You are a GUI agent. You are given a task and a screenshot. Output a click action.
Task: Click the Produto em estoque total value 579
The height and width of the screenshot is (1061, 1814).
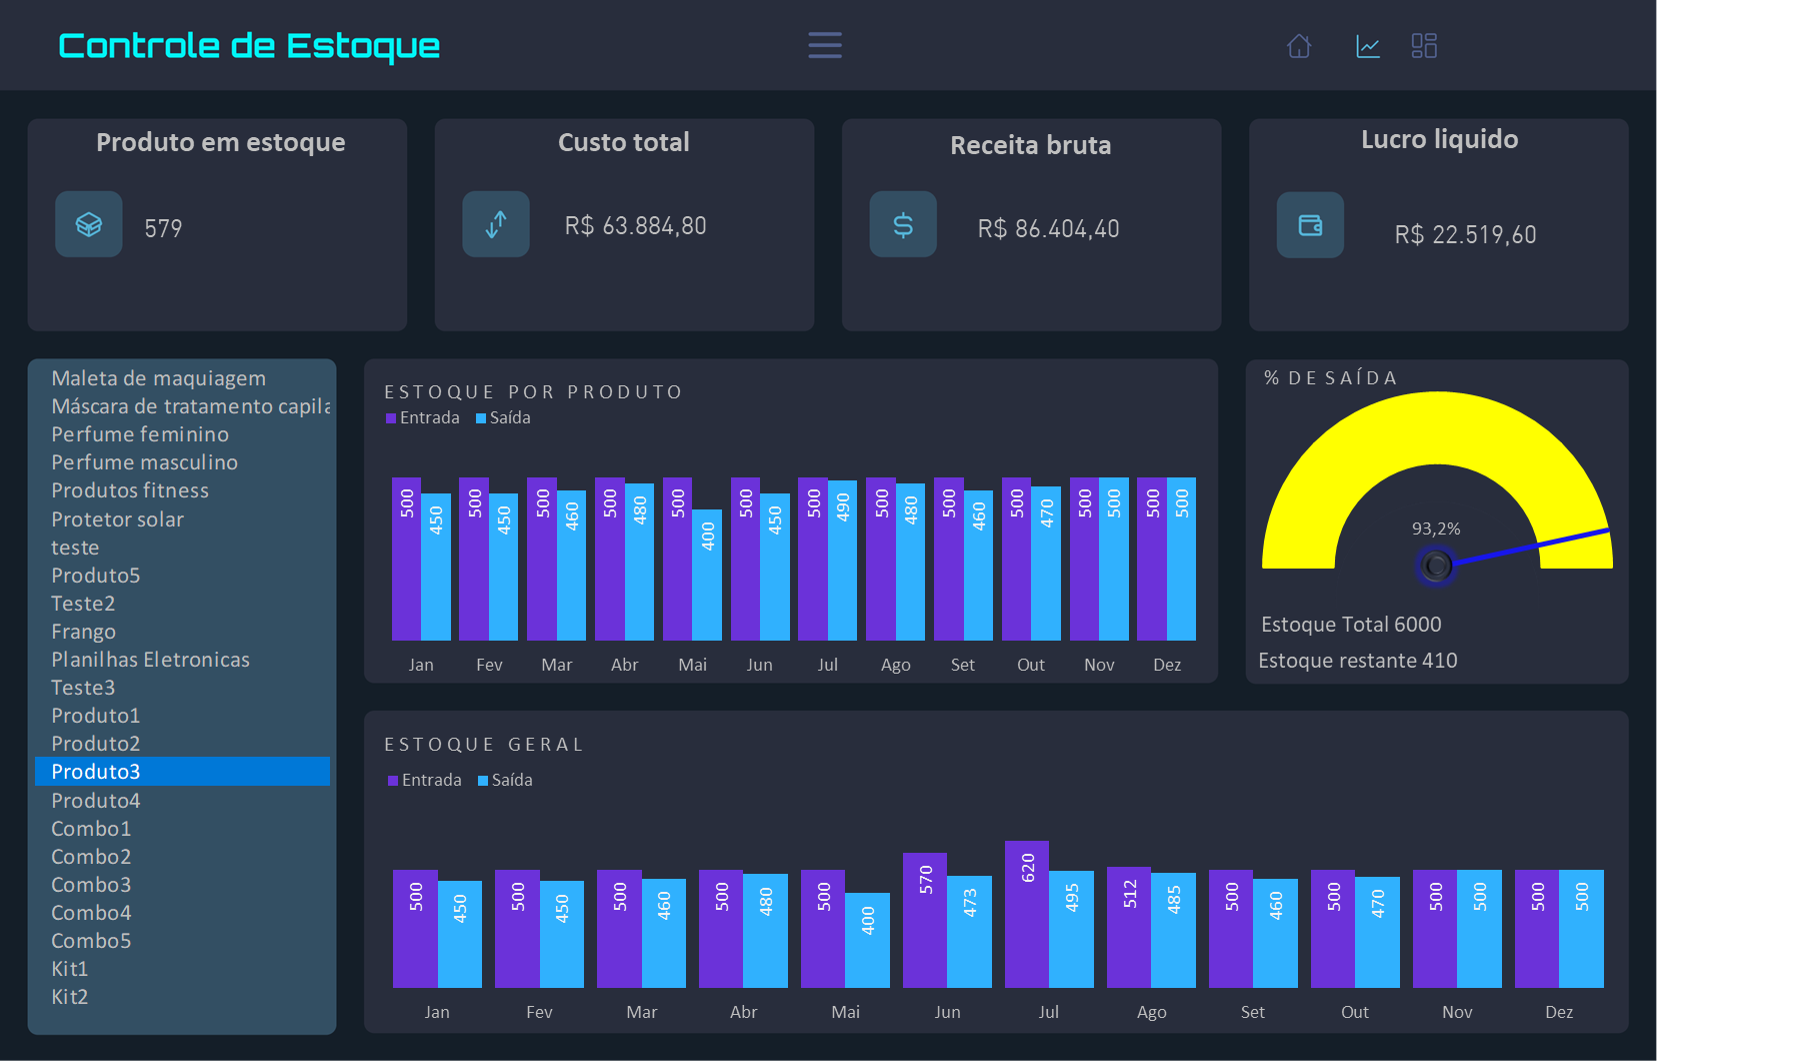[x=163, y=227]
